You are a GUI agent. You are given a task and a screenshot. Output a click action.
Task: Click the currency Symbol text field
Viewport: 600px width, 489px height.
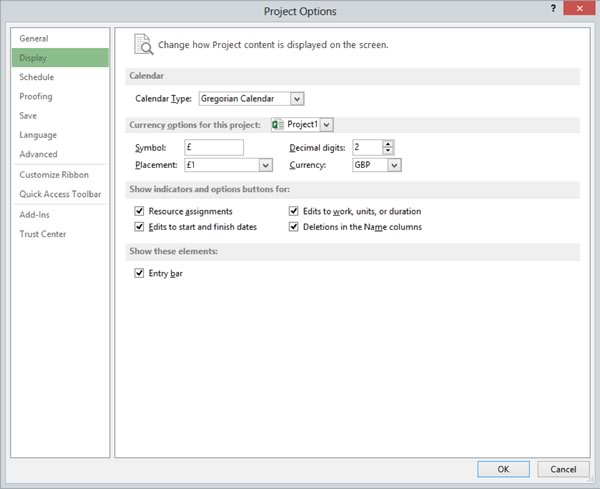click(214, 147)
